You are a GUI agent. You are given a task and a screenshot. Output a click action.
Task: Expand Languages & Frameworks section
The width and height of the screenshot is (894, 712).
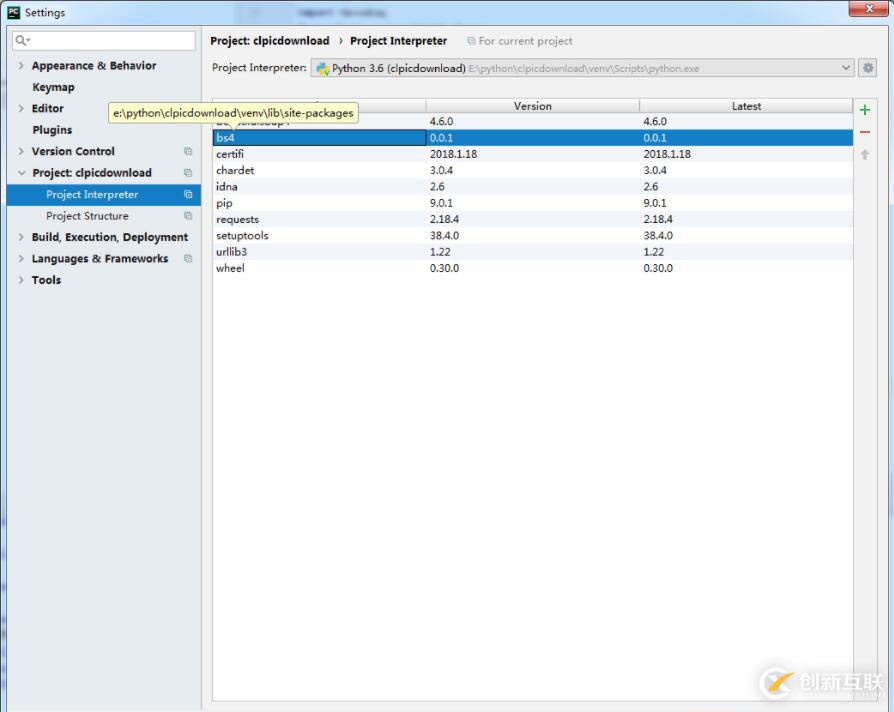pyautogui.click(x=21, y=258)
